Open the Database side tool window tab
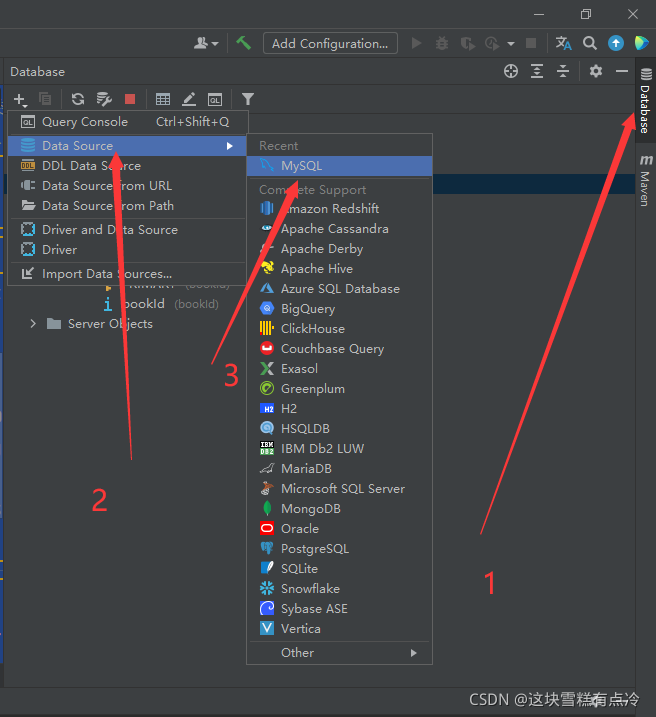Screen dimensions: 656x717 645,101
